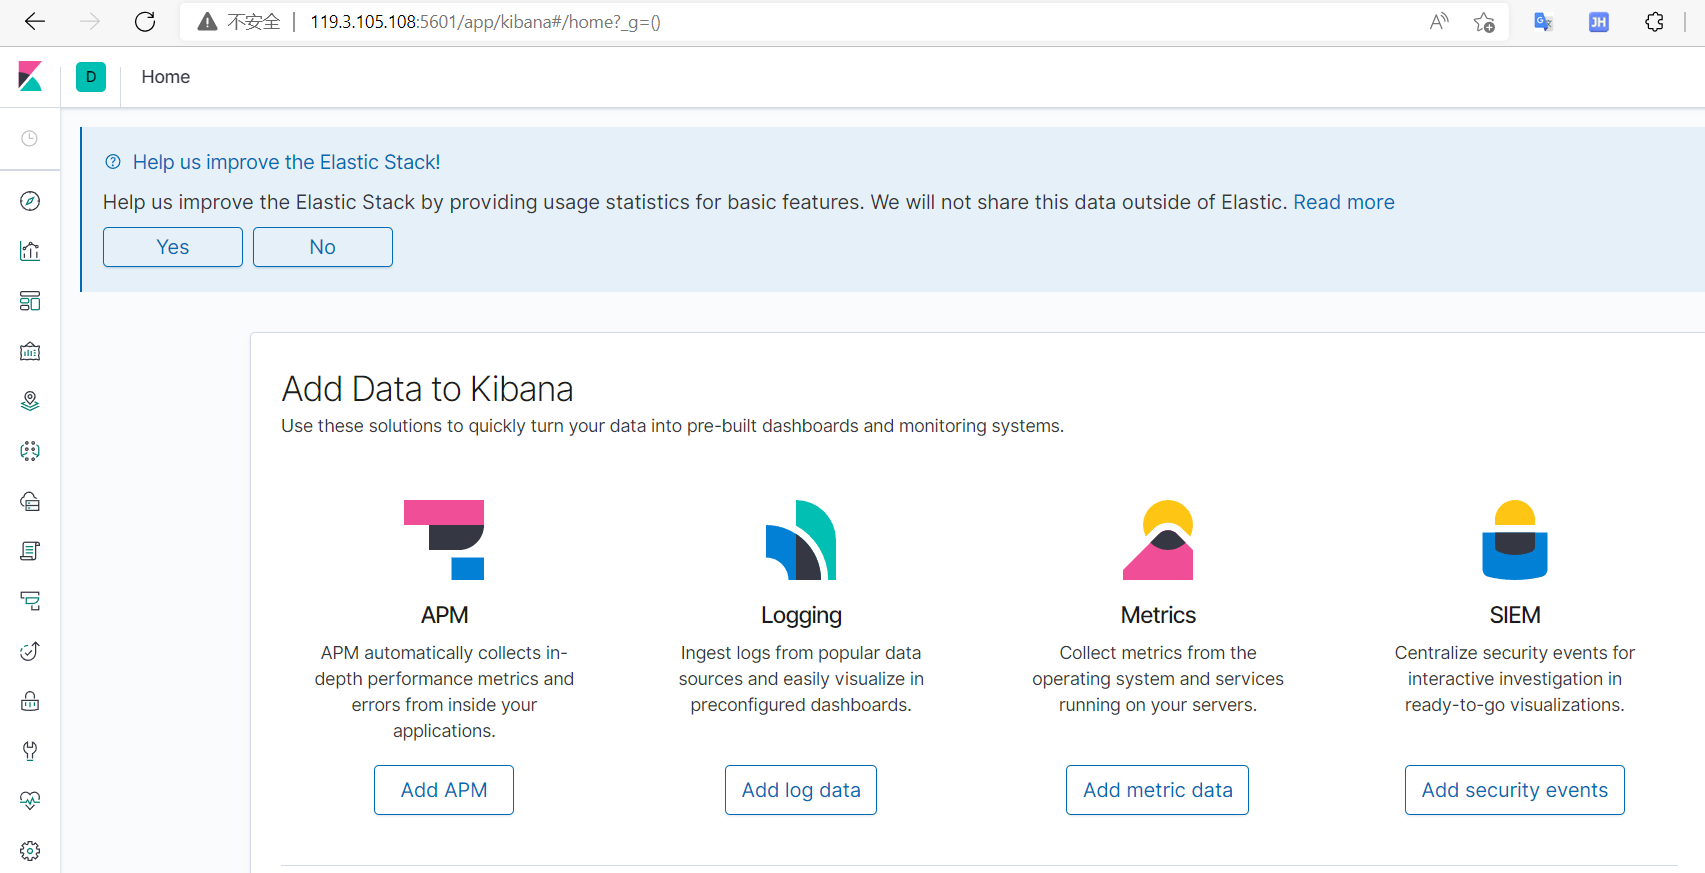Click Yes to share usage statistics
The width and height of the screenshot is (1705, 873).
point(173,247)
